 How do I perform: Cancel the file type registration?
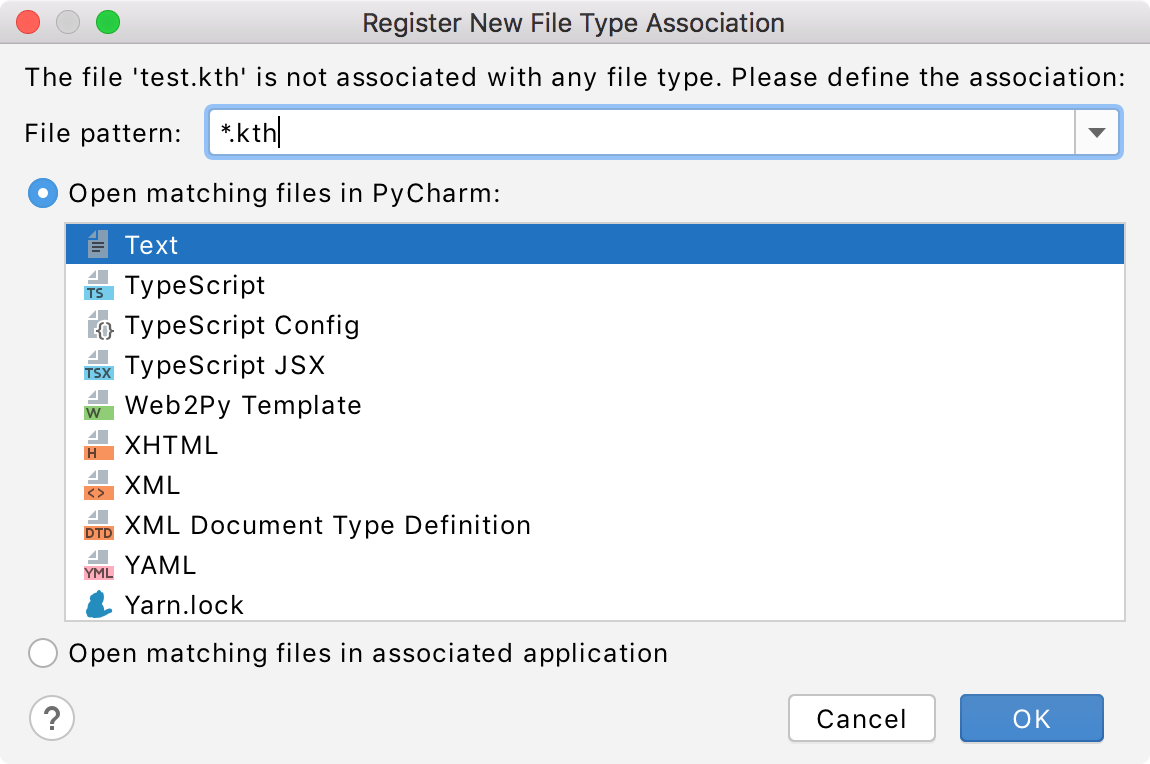[x=861, y=718]
